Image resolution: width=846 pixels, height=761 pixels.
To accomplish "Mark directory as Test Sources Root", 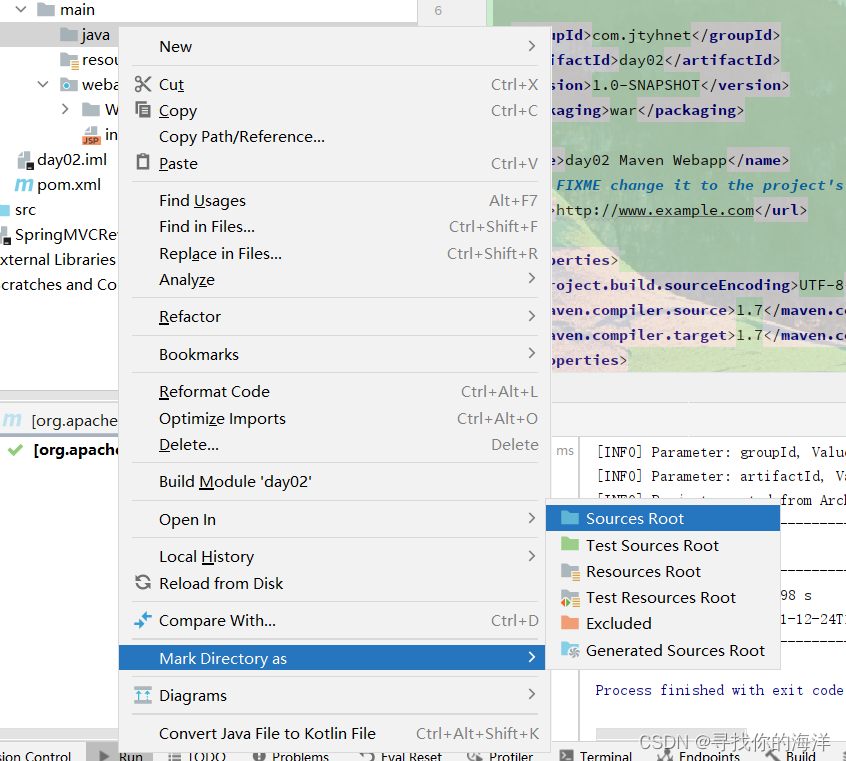I will click(x=663, y=545).
